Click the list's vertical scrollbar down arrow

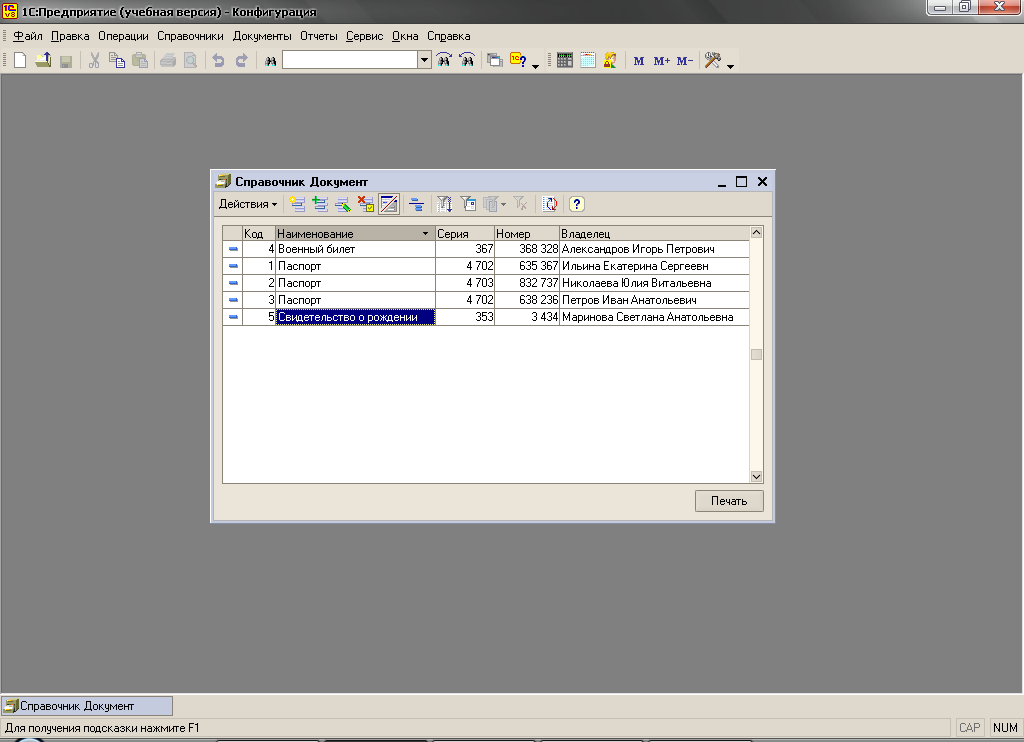pyautogui.click(x=756, y=477)
